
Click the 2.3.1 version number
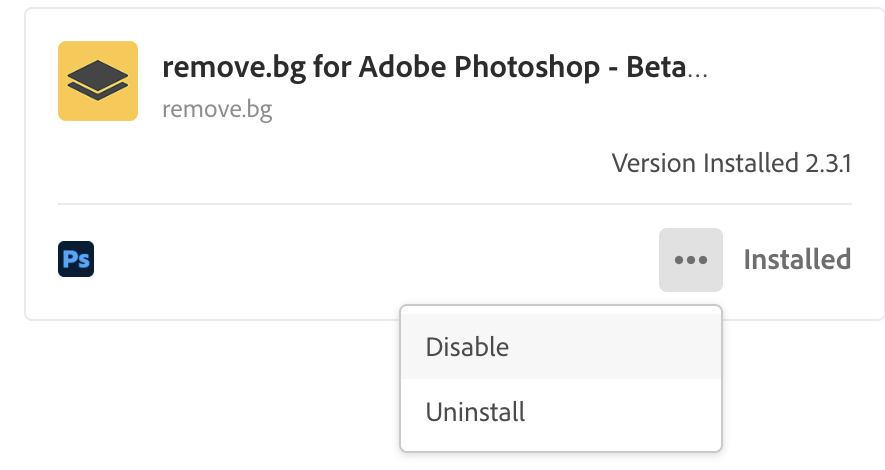827,163
